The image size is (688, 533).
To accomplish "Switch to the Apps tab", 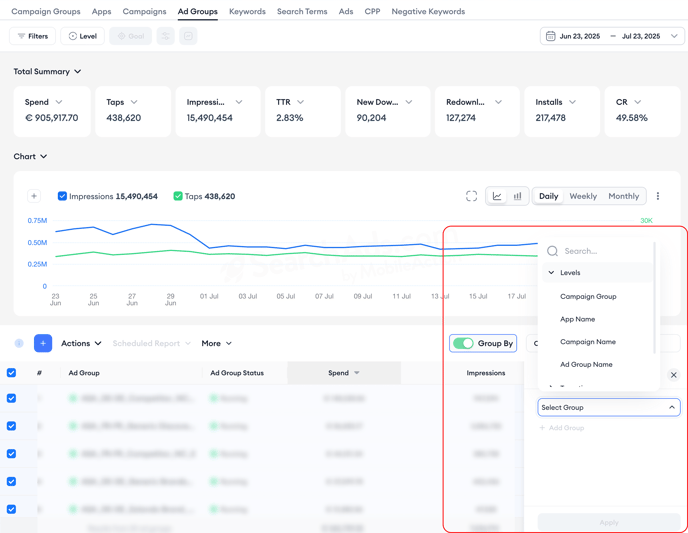I will click(101, 11).
